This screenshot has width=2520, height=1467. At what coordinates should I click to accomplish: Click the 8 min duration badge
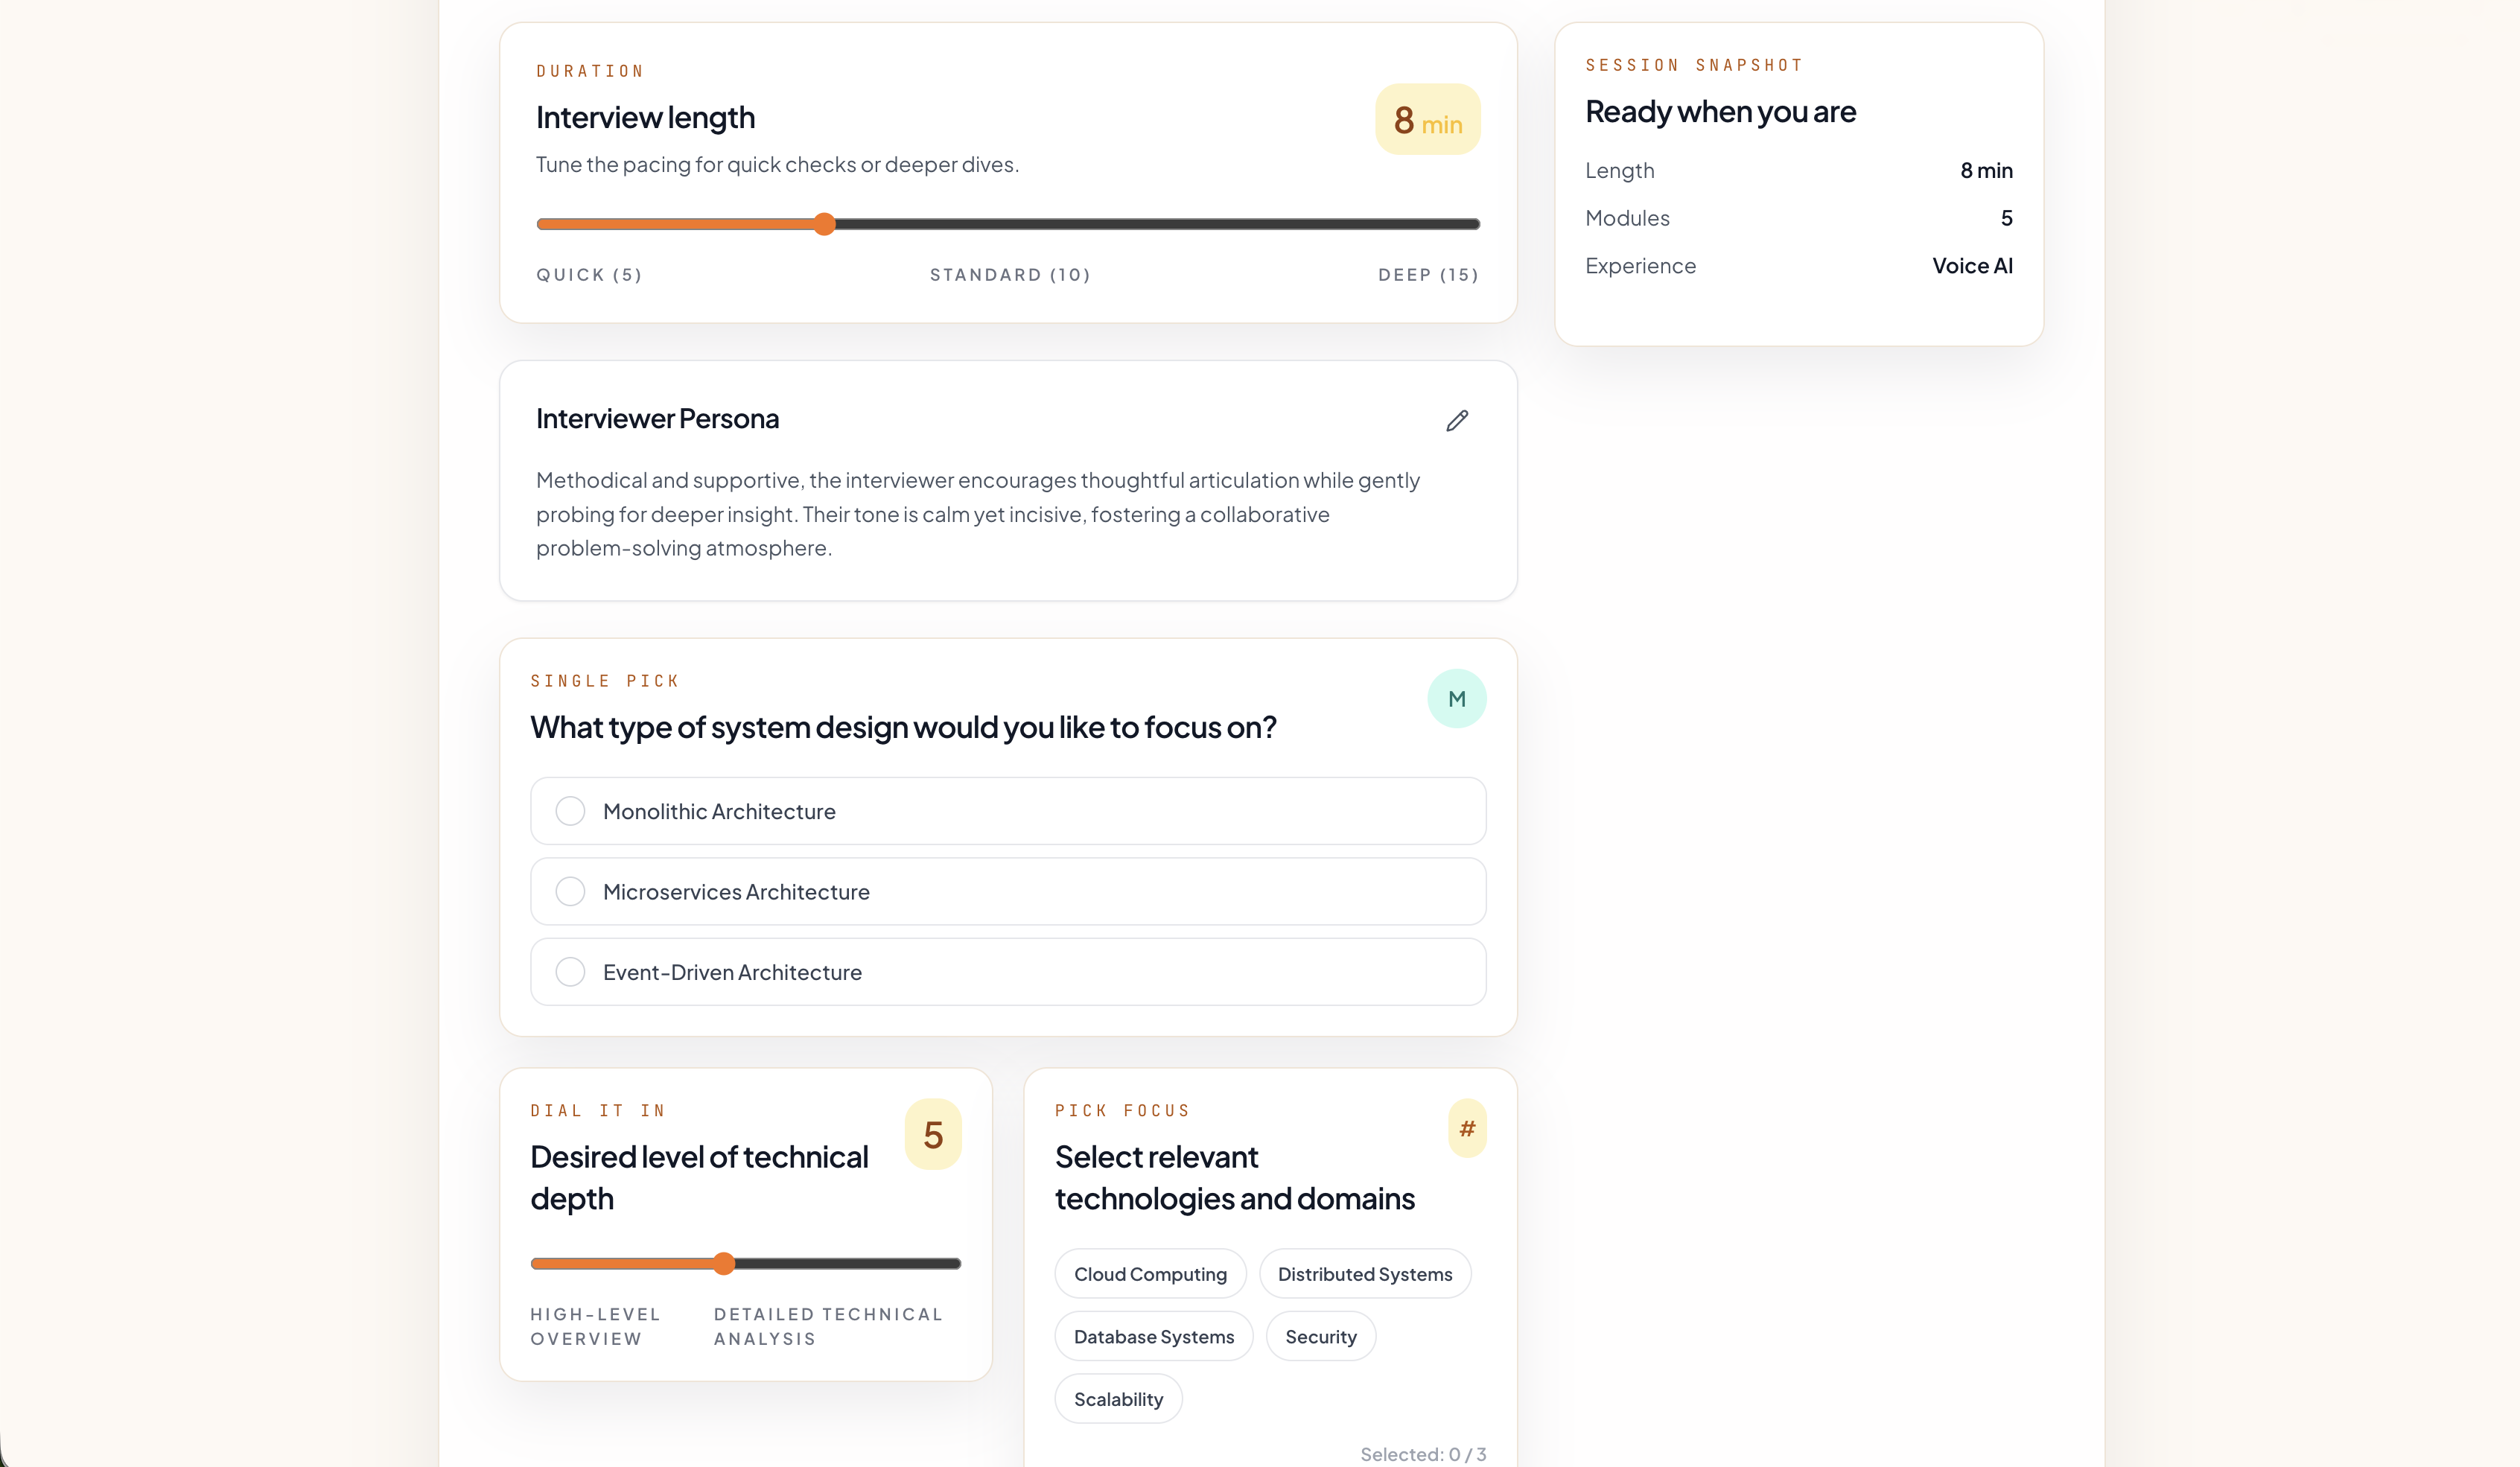pos(1427,120)
